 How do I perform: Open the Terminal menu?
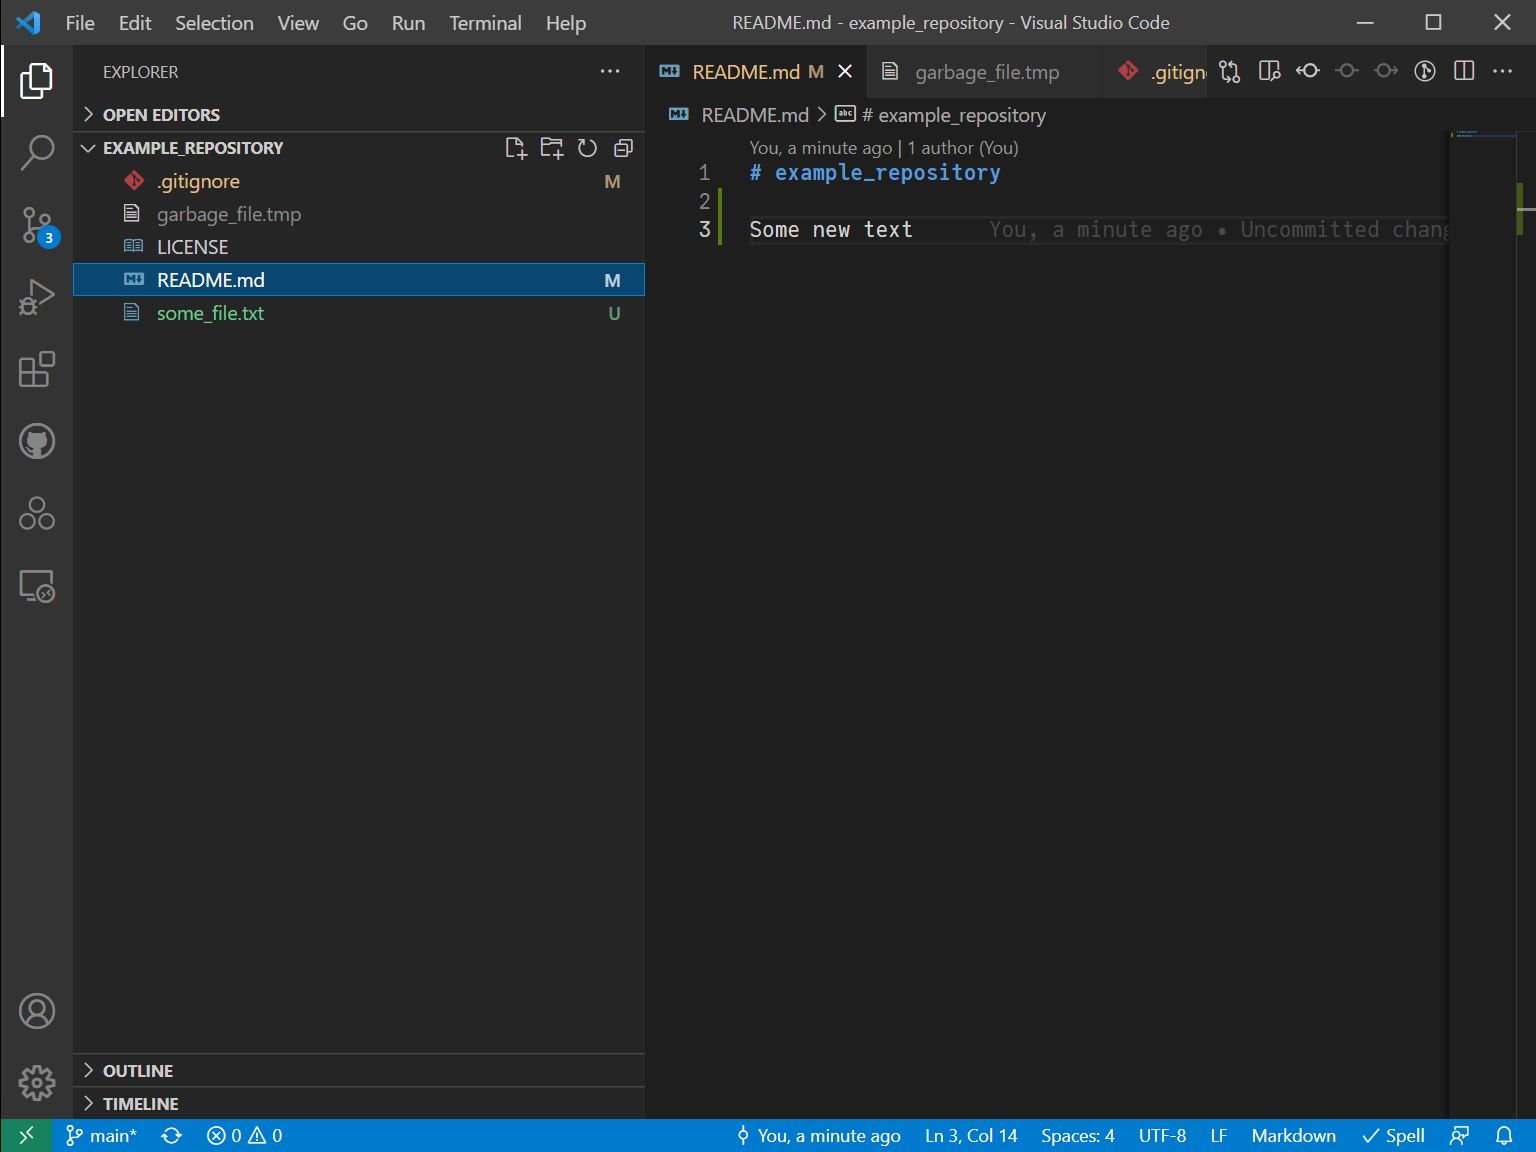[x=485, y=23]
